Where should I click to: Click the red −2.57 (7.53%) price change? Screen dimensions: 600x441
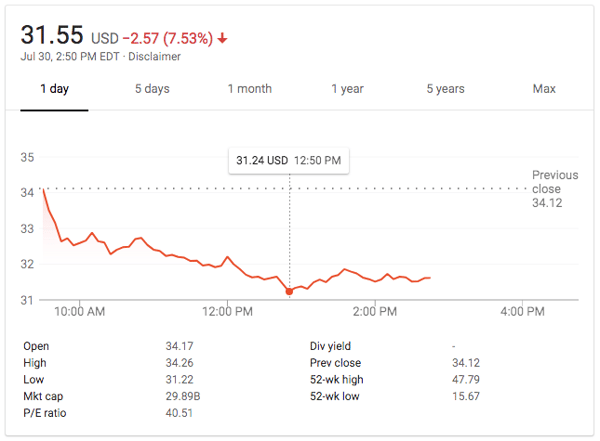(168, 39)
